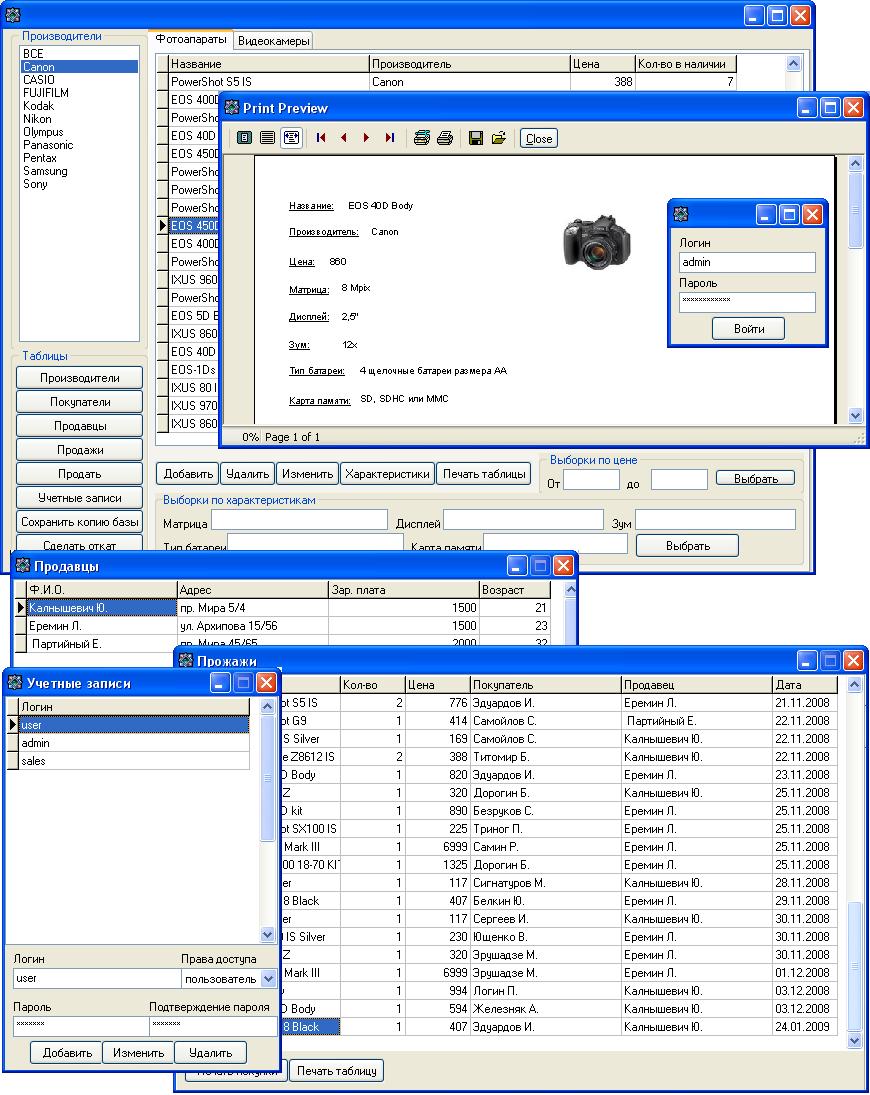This screenshot has width=870, height=1095.
Task: Click the Учетные записи window title icon
Action: point(15,682)
